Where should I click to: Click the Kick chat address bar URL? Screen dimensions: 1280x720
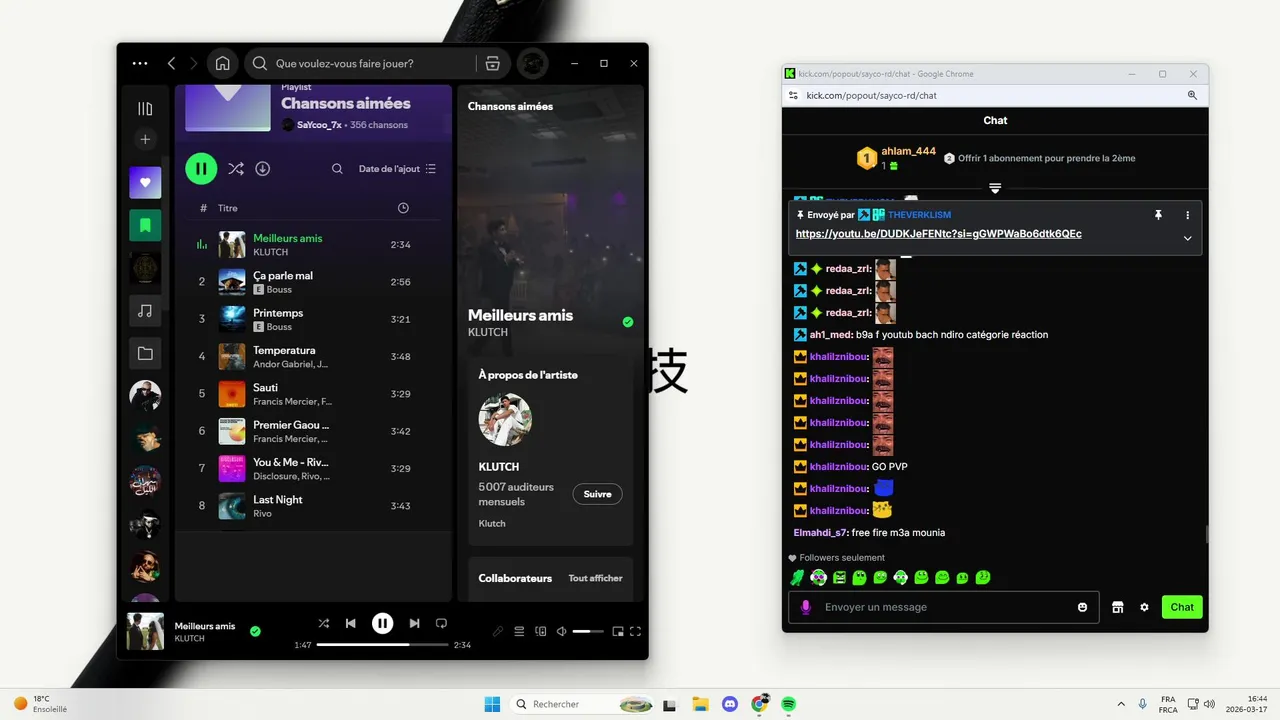(871, 95)
